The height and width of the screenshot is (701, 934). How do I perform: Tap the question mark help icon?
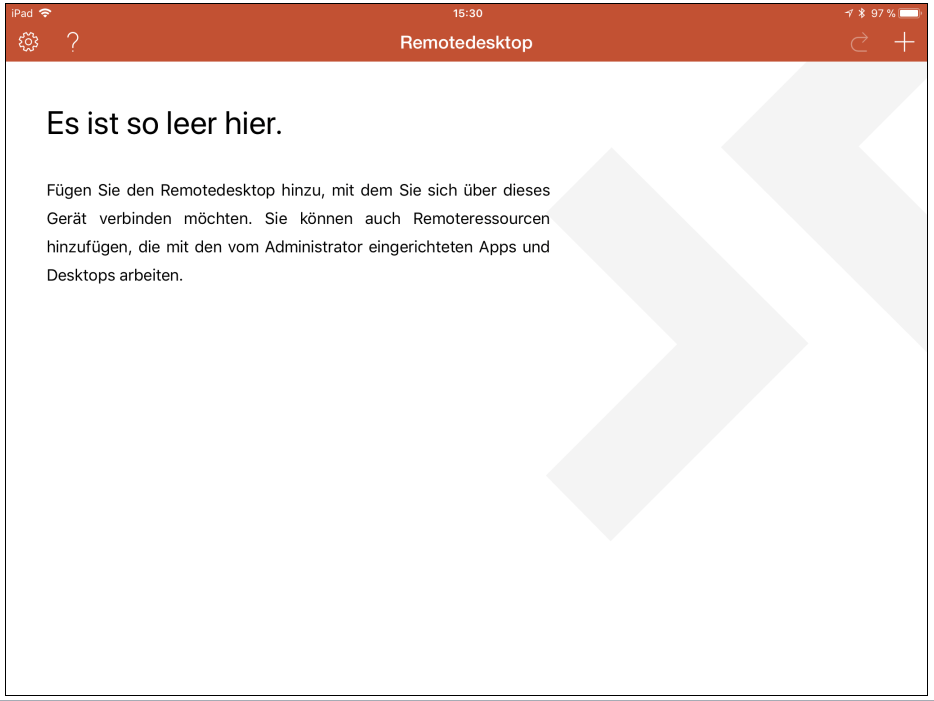click(73, 42)
